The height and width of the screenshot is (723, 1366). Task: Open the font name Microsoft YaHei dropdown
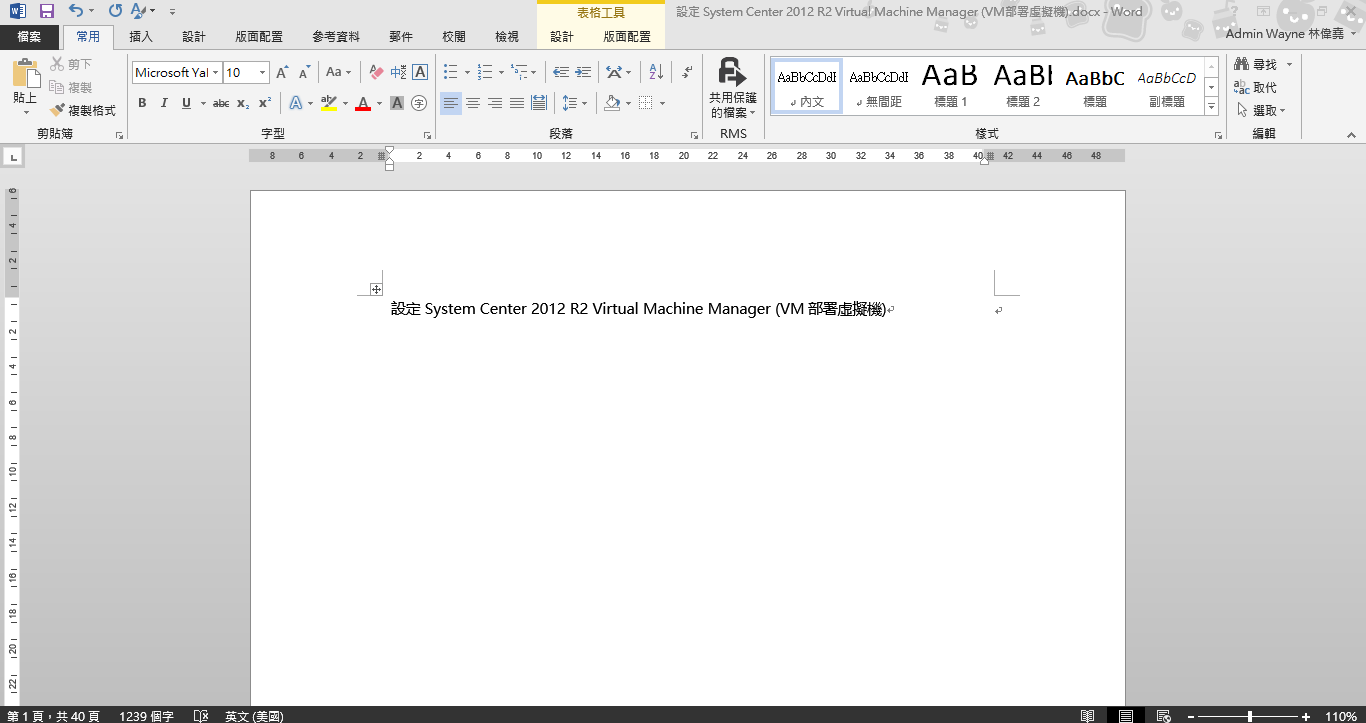pyautogui.click(x=215, y=72)
